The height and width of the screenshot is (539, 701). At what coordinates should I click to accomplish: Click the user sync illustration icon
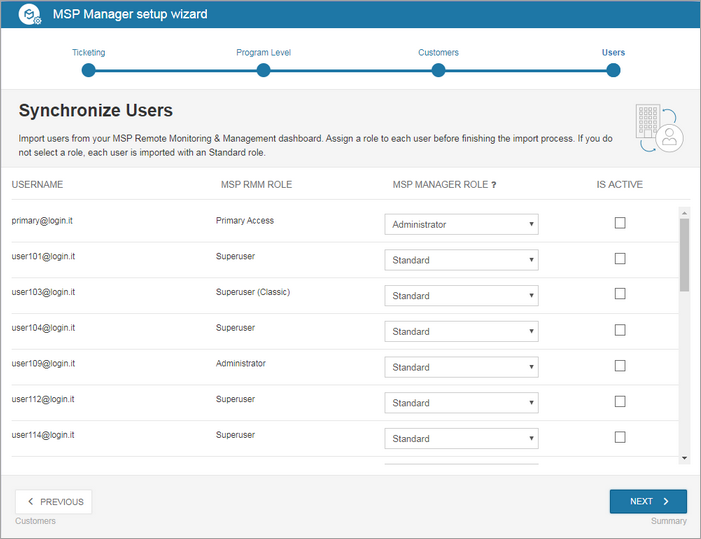coord(659,128)
